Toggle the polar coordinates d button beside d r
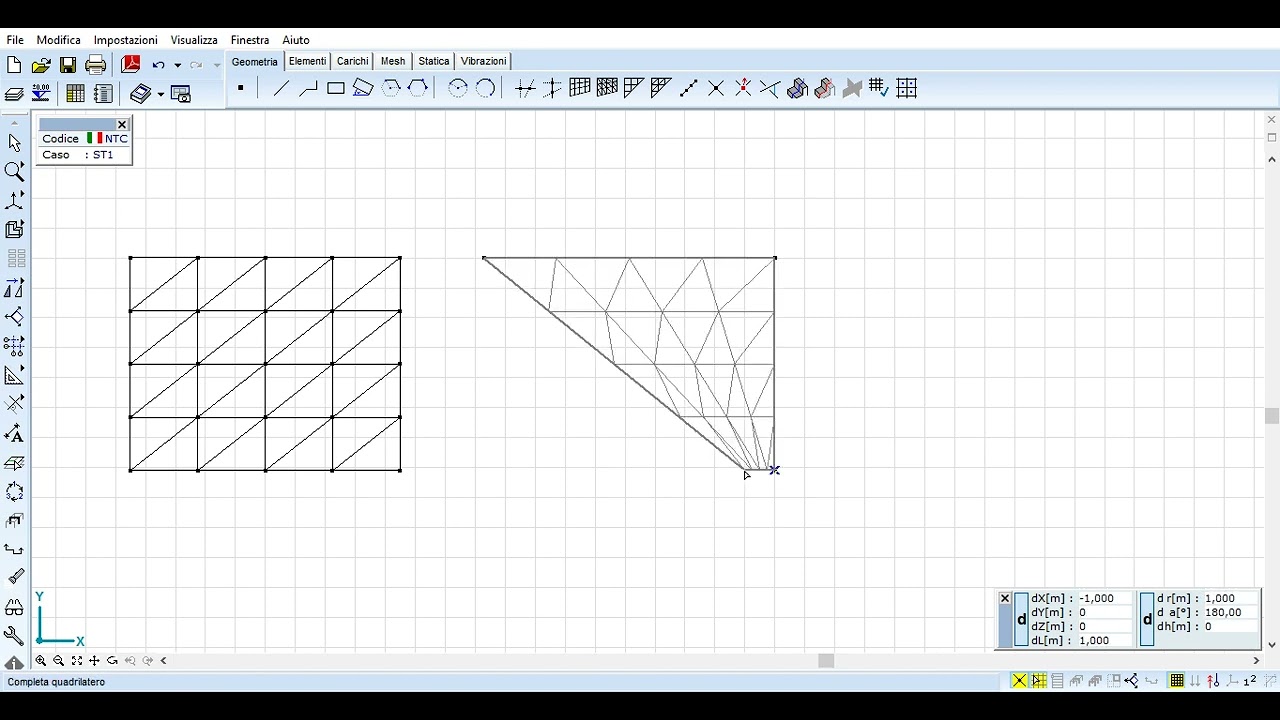The width and height of the screenshot is (1280, 720). click(1147, 620)
